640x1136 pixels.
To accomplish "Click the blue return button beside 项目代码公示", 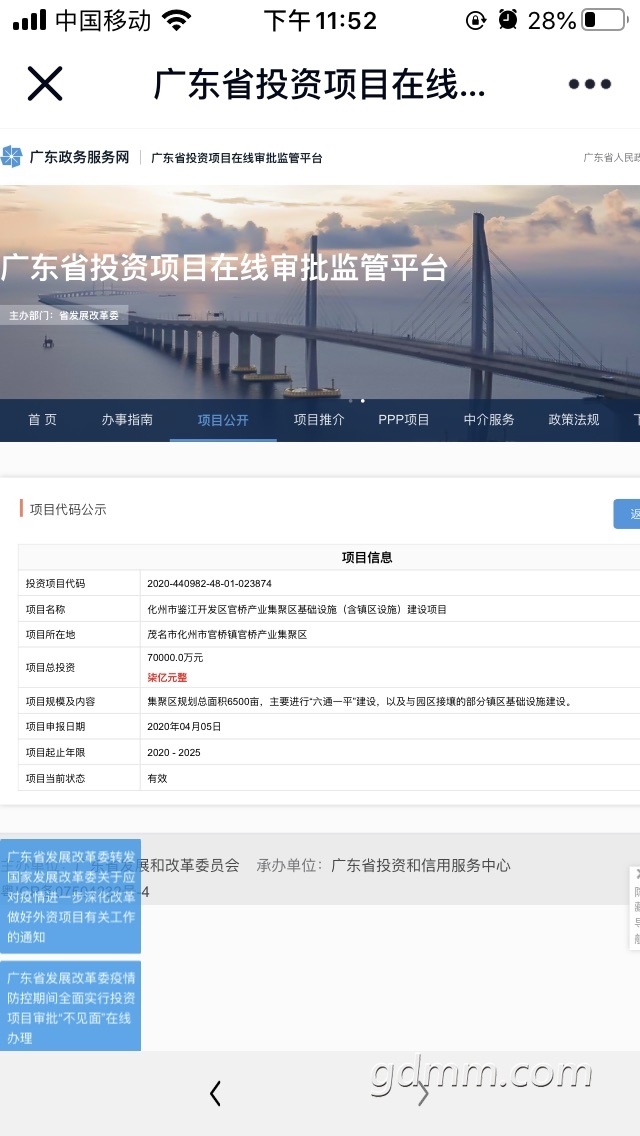I will click(627, 514).
